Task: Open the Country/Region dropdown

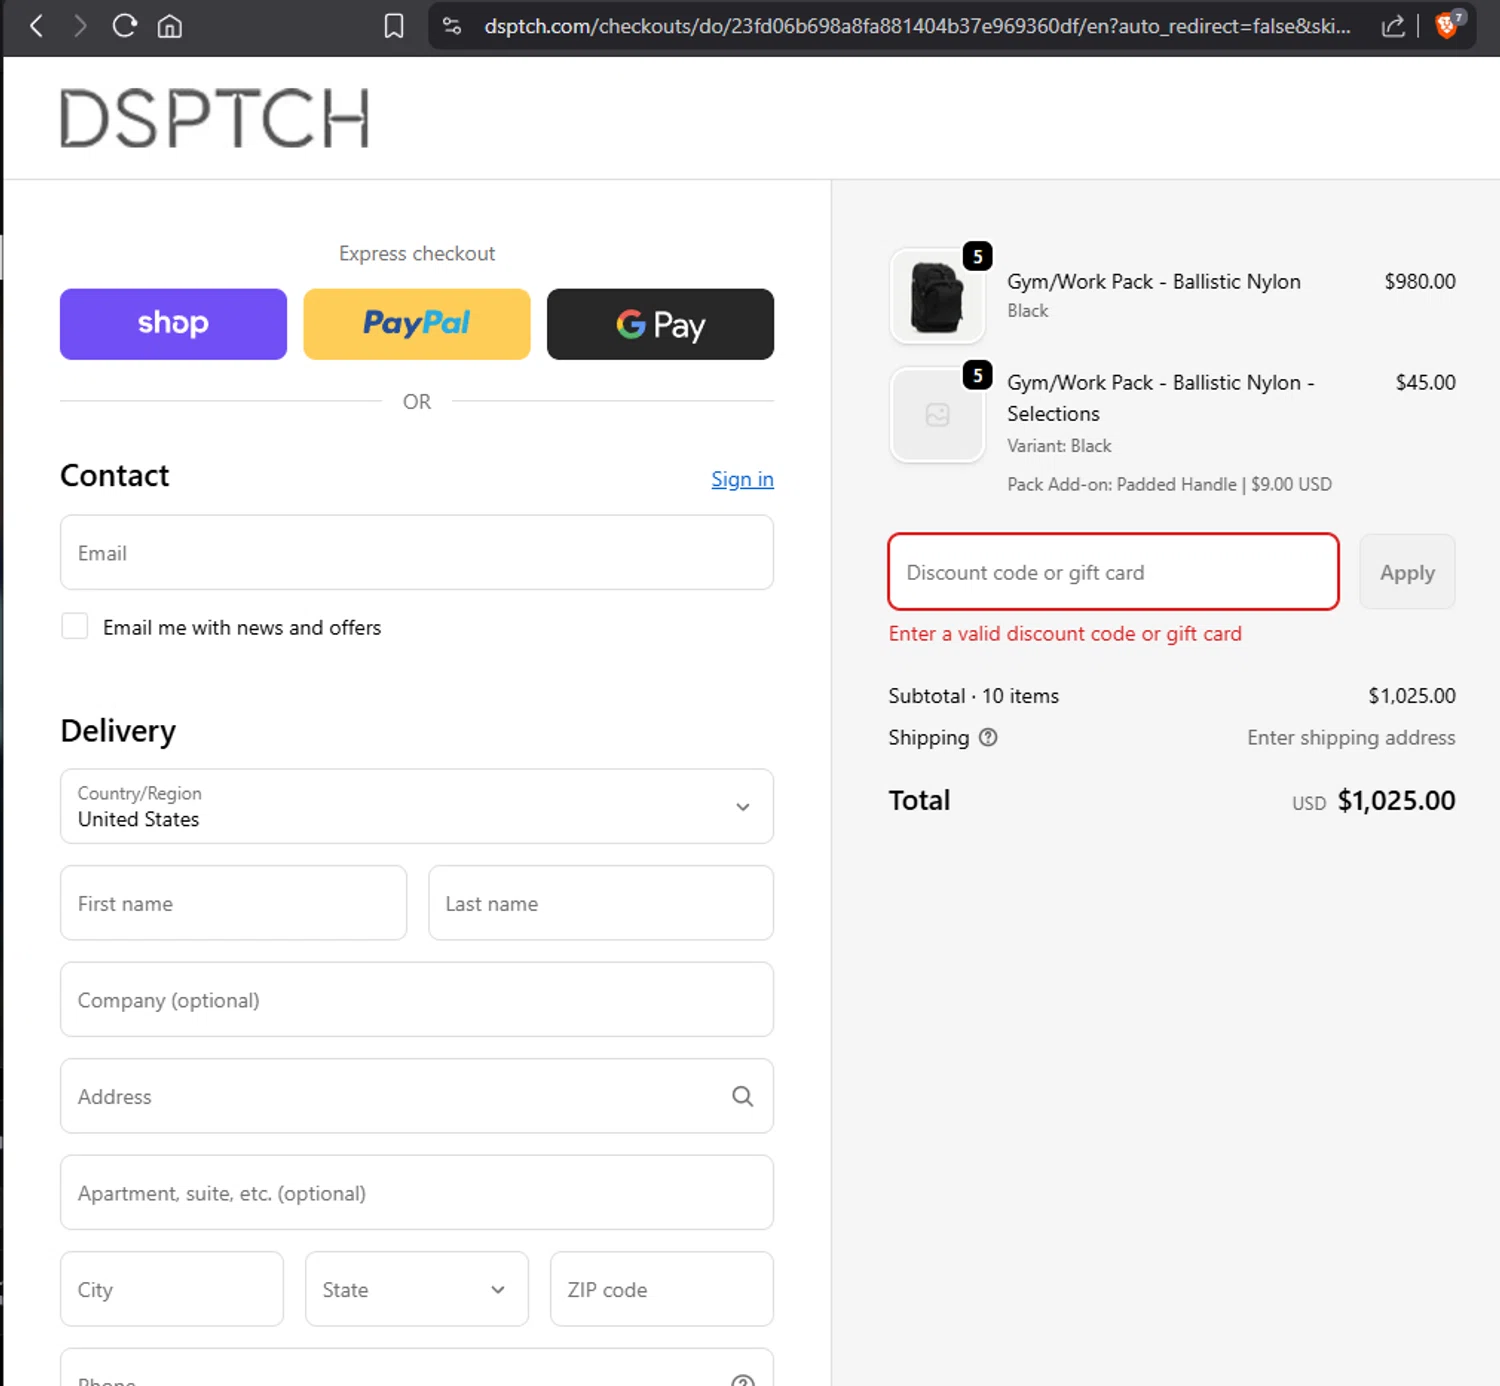Action: tap(417, 806)
